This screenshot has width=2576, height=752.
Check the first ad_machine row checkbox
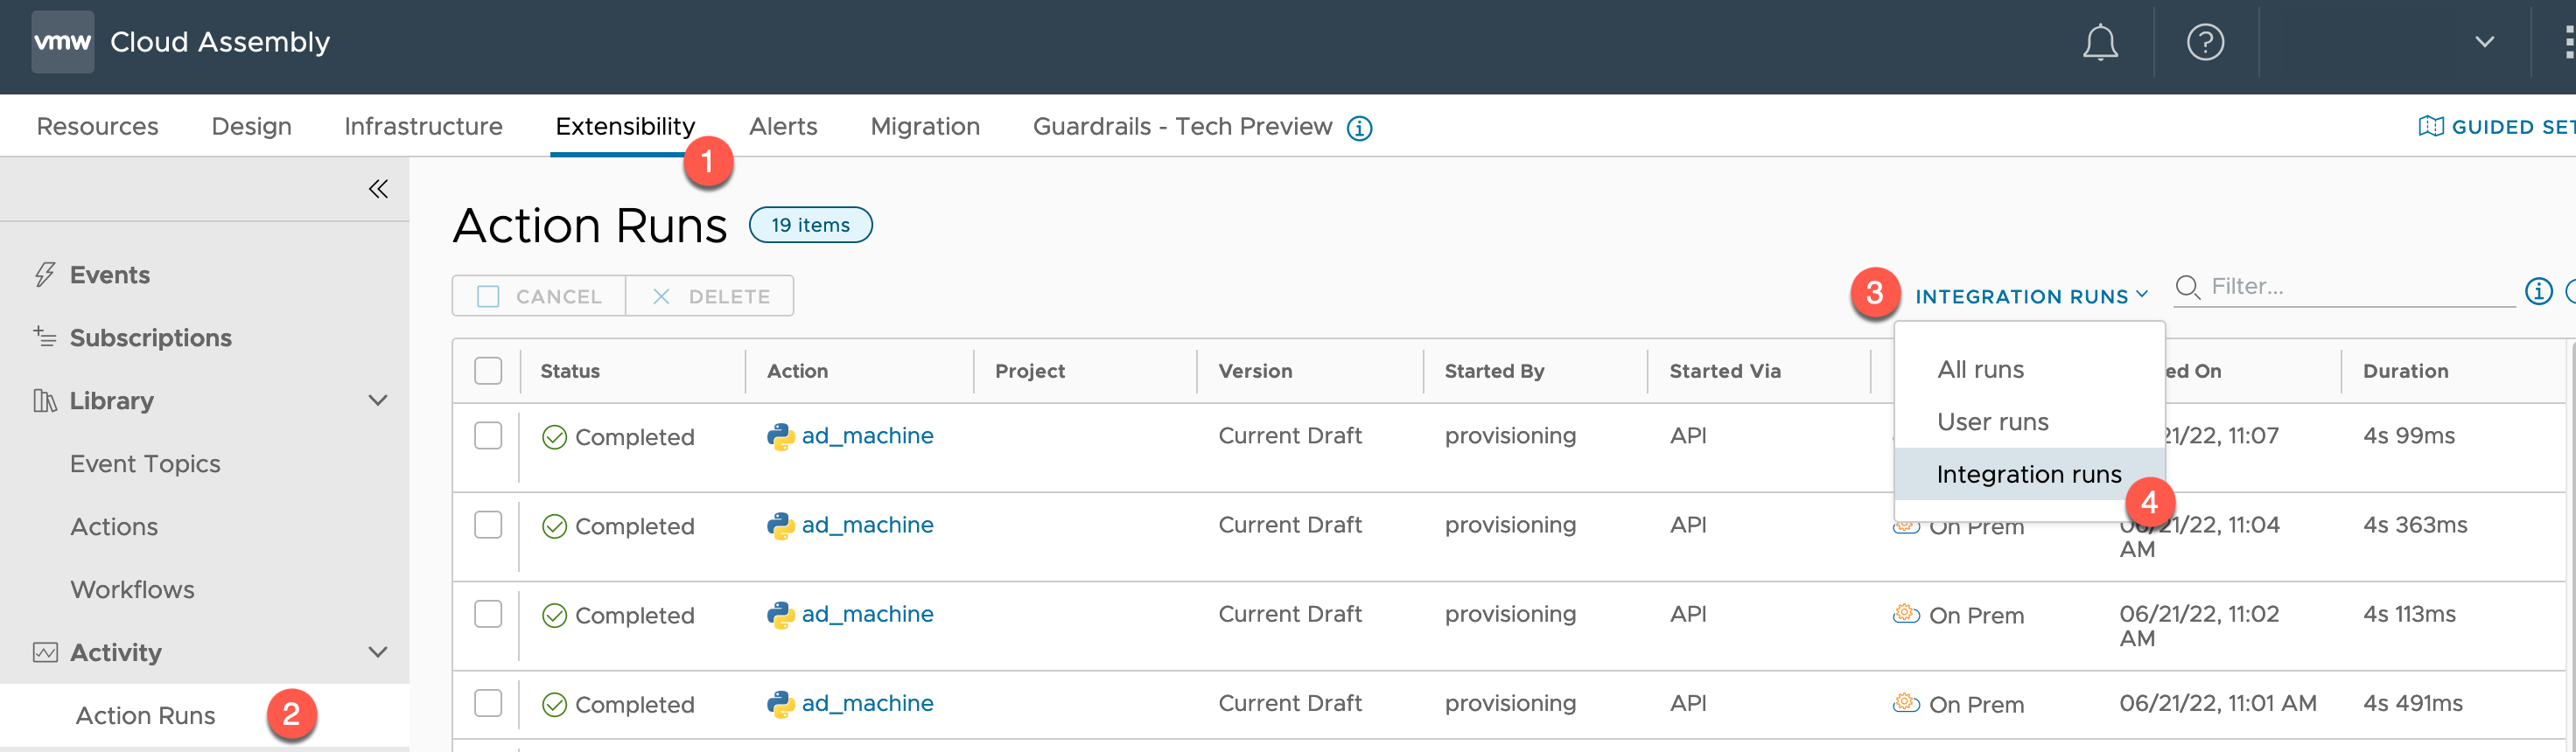pos(488,436)
